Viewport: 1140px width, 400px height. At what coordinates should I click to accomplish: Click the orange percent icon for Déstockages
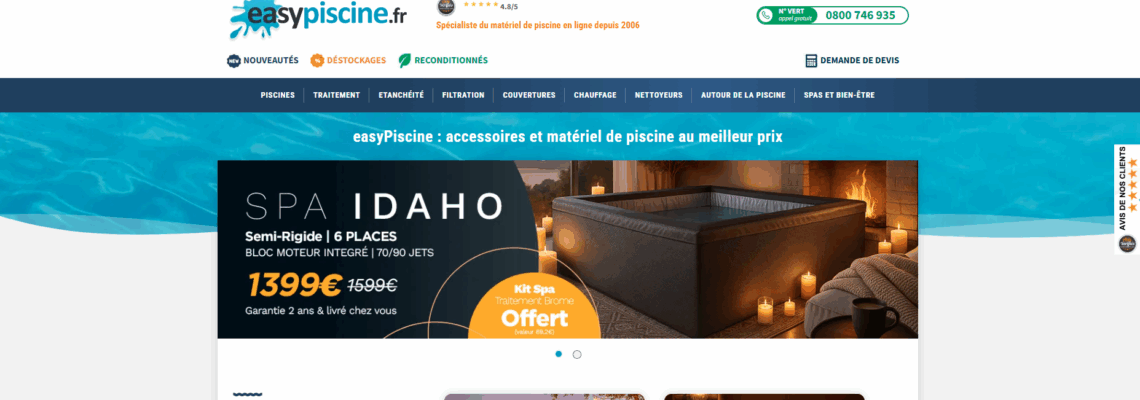317,61
